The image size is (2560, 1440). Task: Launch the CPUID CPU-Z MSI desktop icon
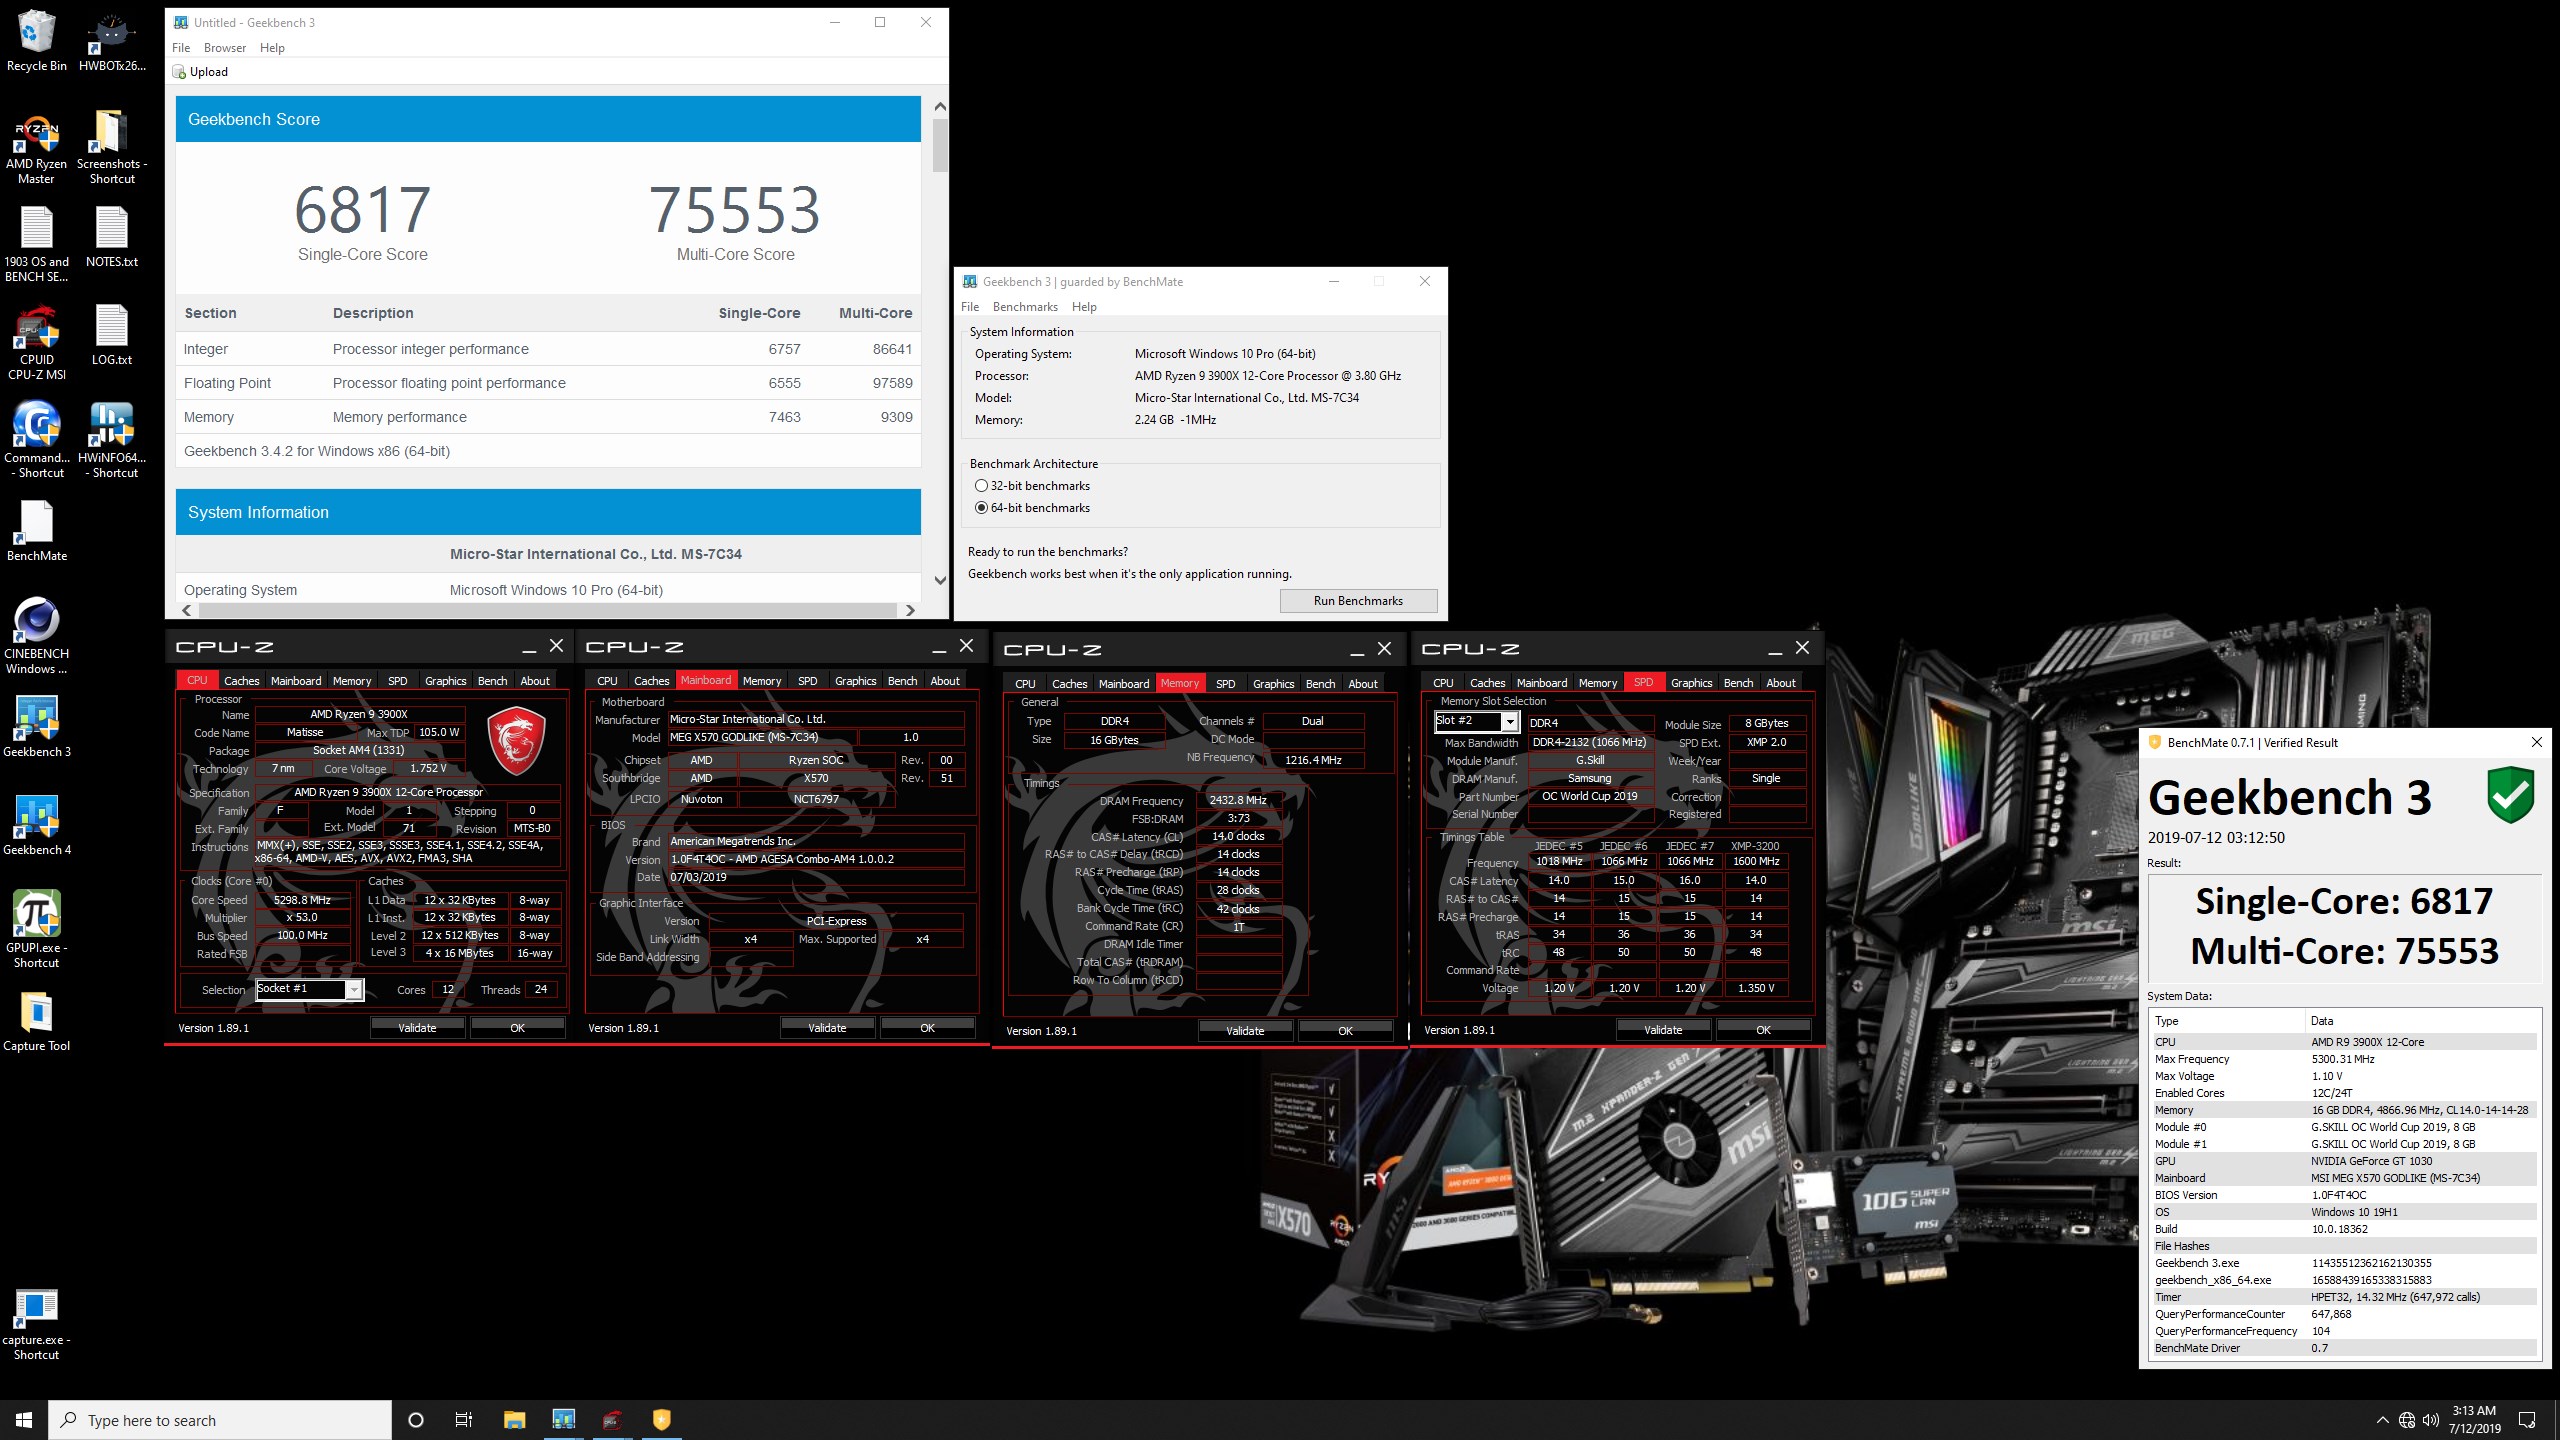[x=36, y=343]
